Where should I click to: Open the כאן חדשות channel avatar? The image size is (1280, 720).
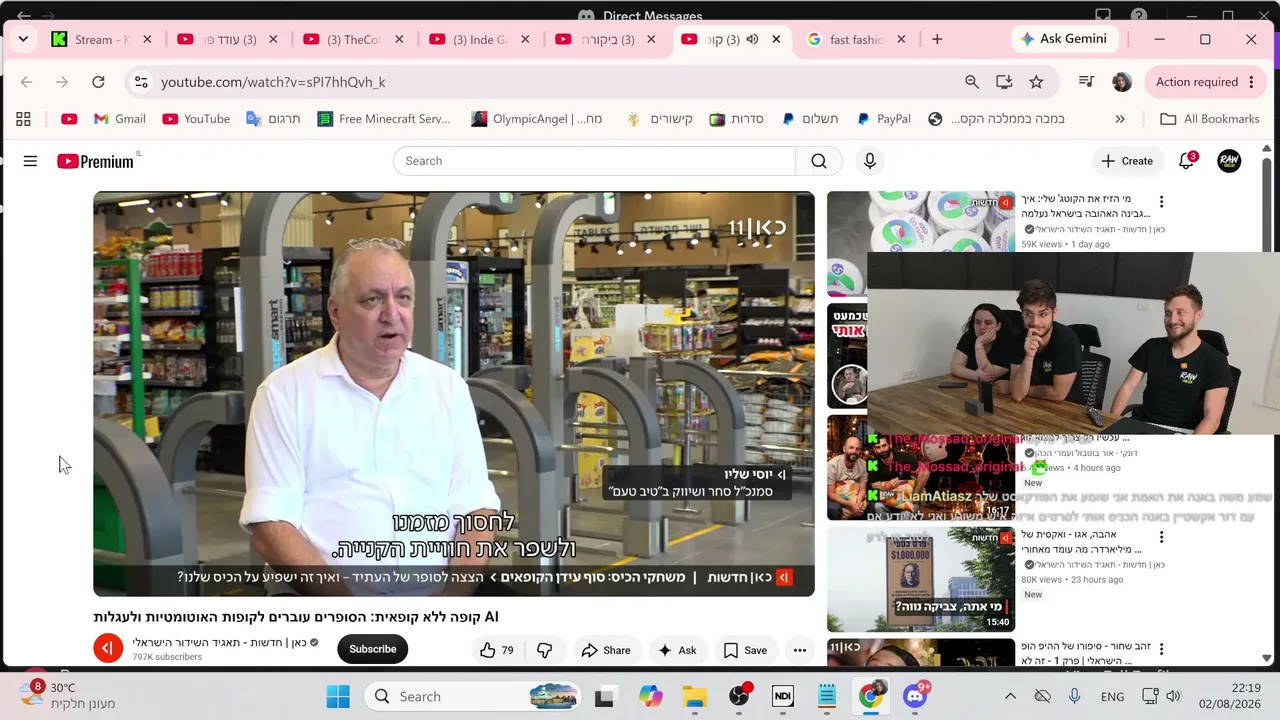(x=108, y=649)
